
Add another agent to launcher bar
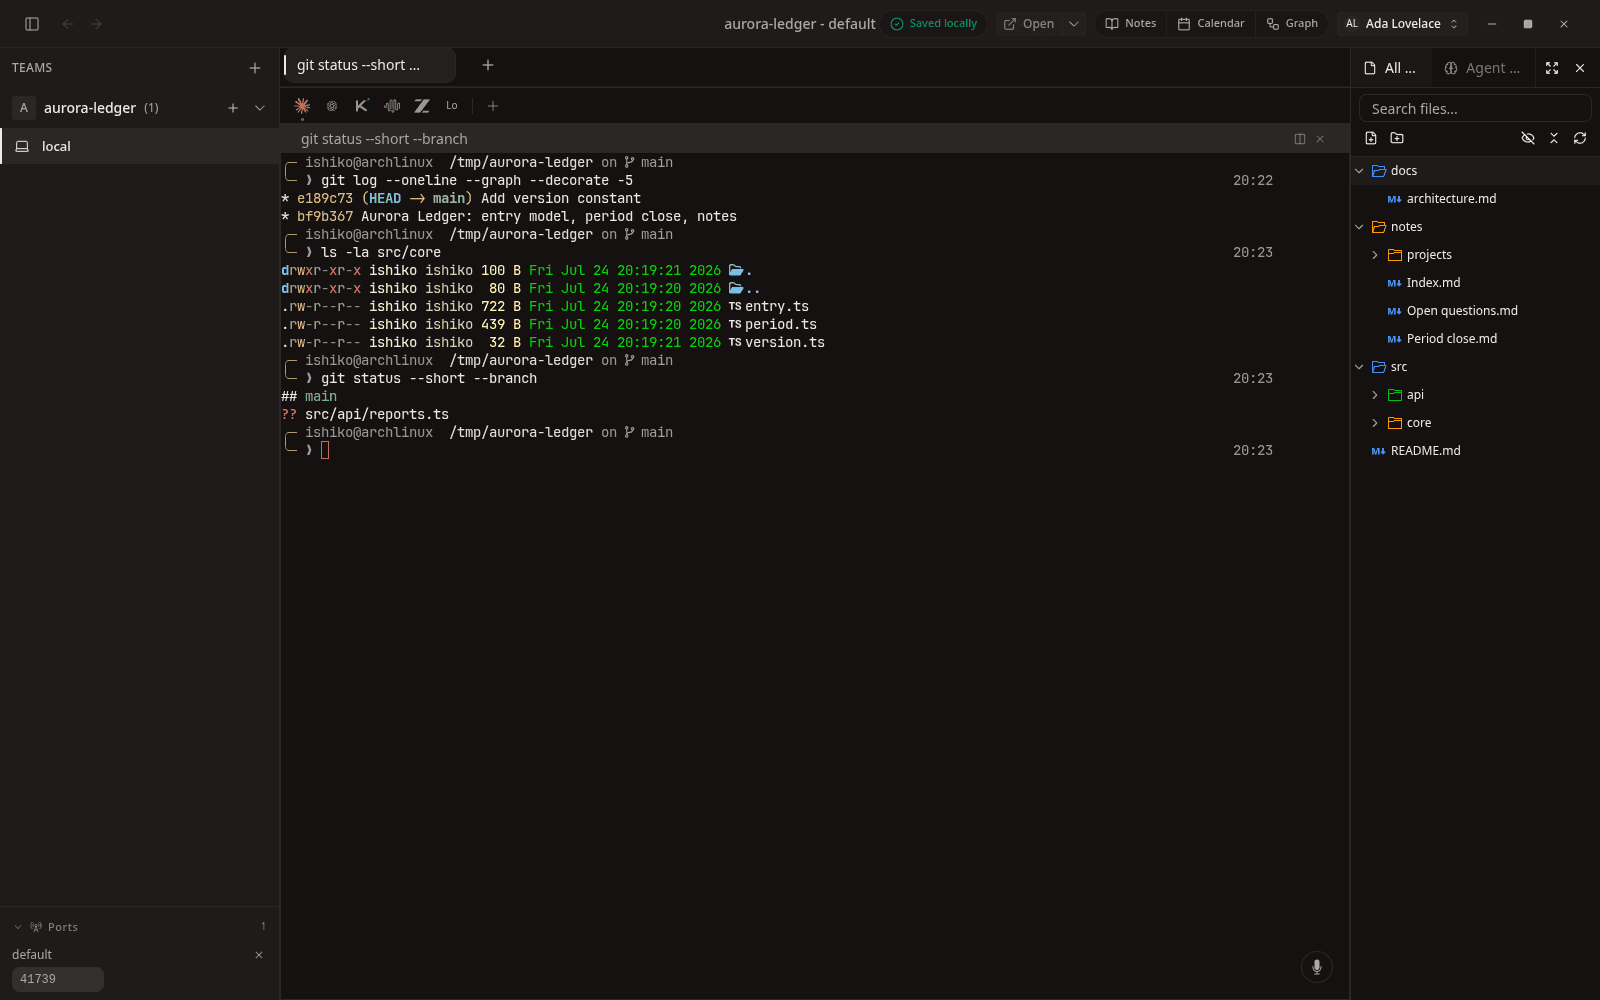[492, 106]
